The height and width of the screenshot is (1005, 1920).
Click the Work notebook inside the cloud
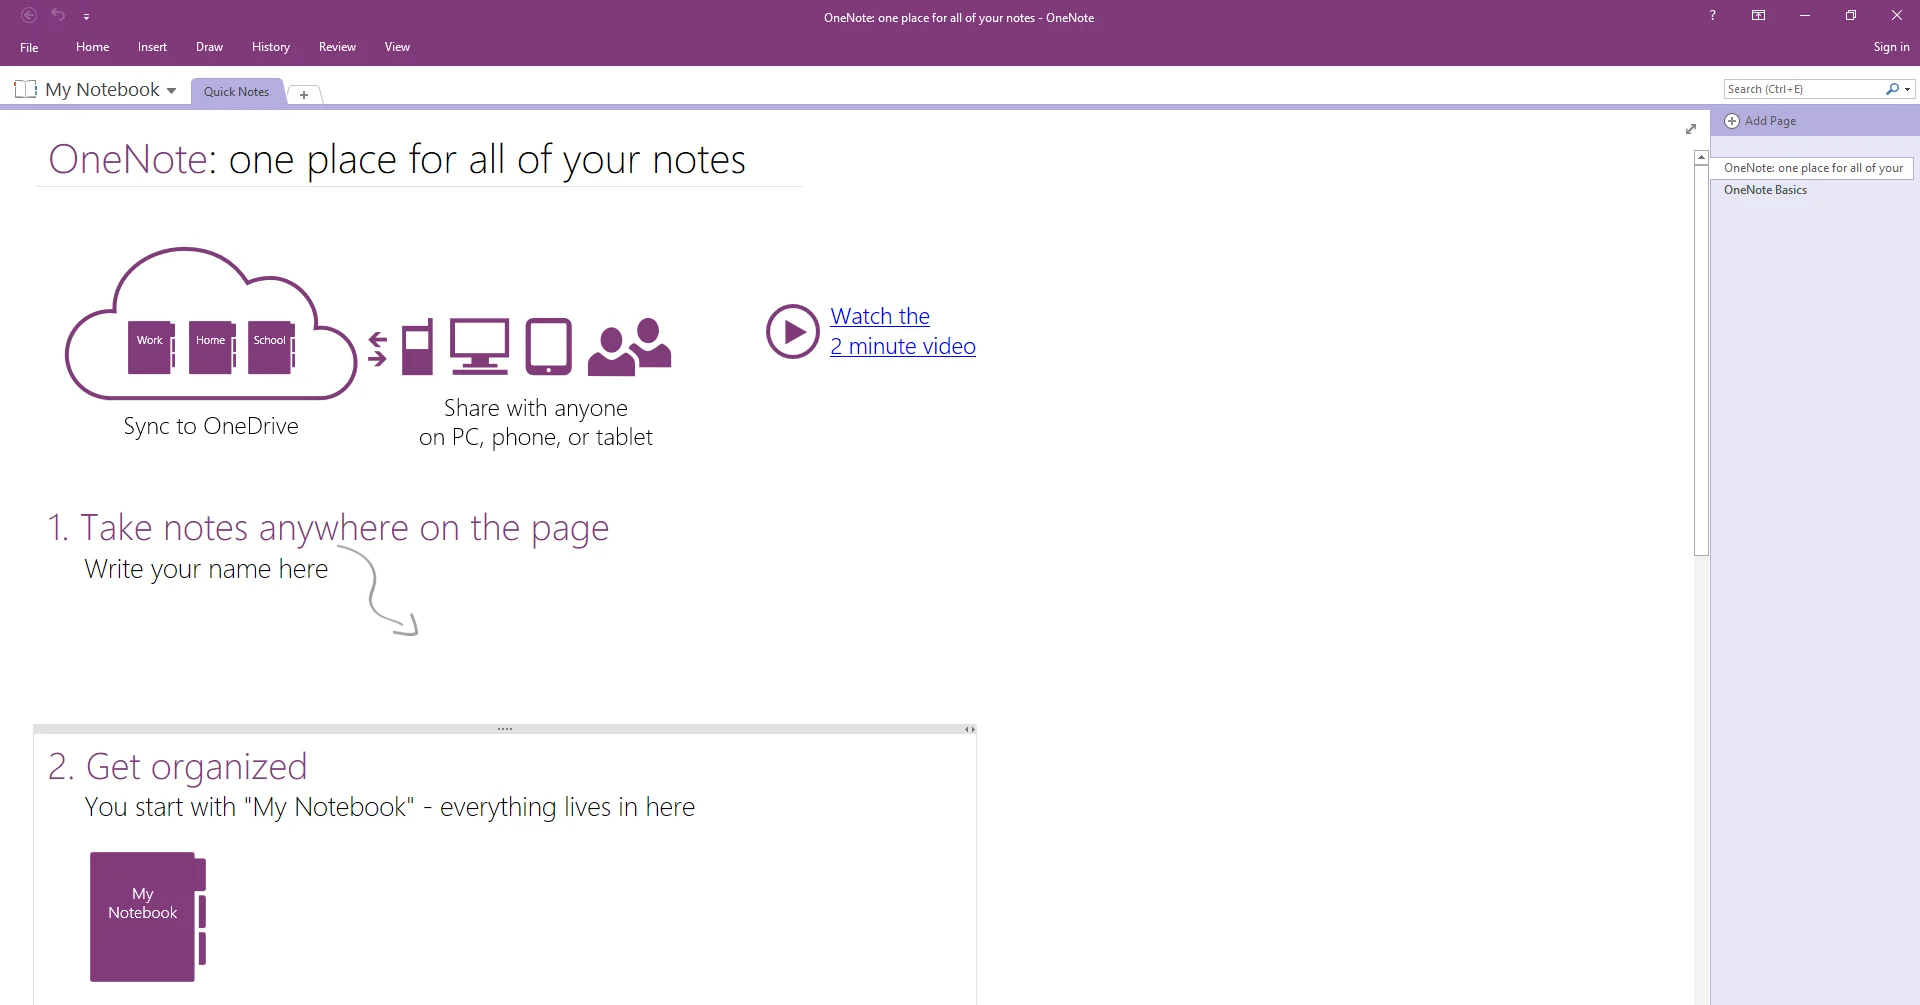[x=151, y=346]
